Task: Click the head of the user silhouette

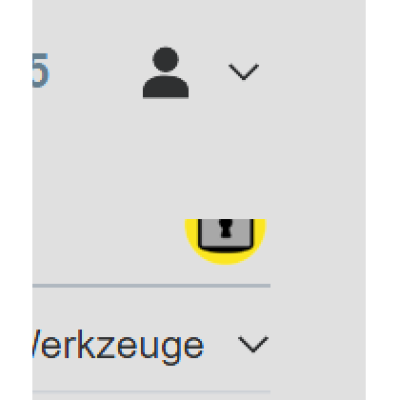Action: click(x=166, y=59)
